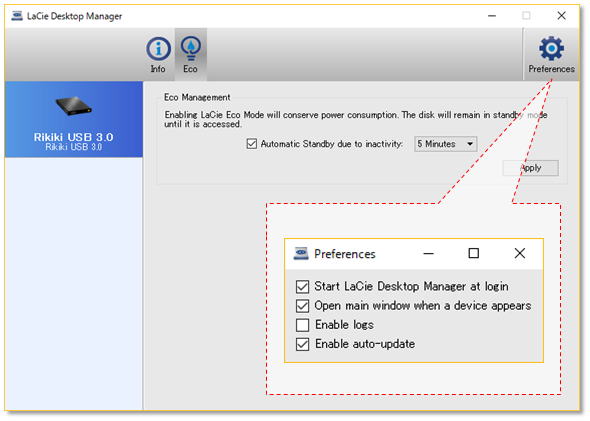Open the Info tab icon
Screen dimensions: 590x421
pyautogui.click(x=158, y=49)
